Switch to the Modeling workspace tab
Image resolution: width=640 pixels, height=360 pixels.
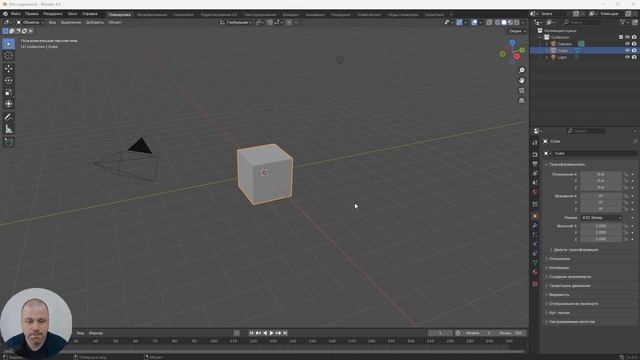click(152, 15)
